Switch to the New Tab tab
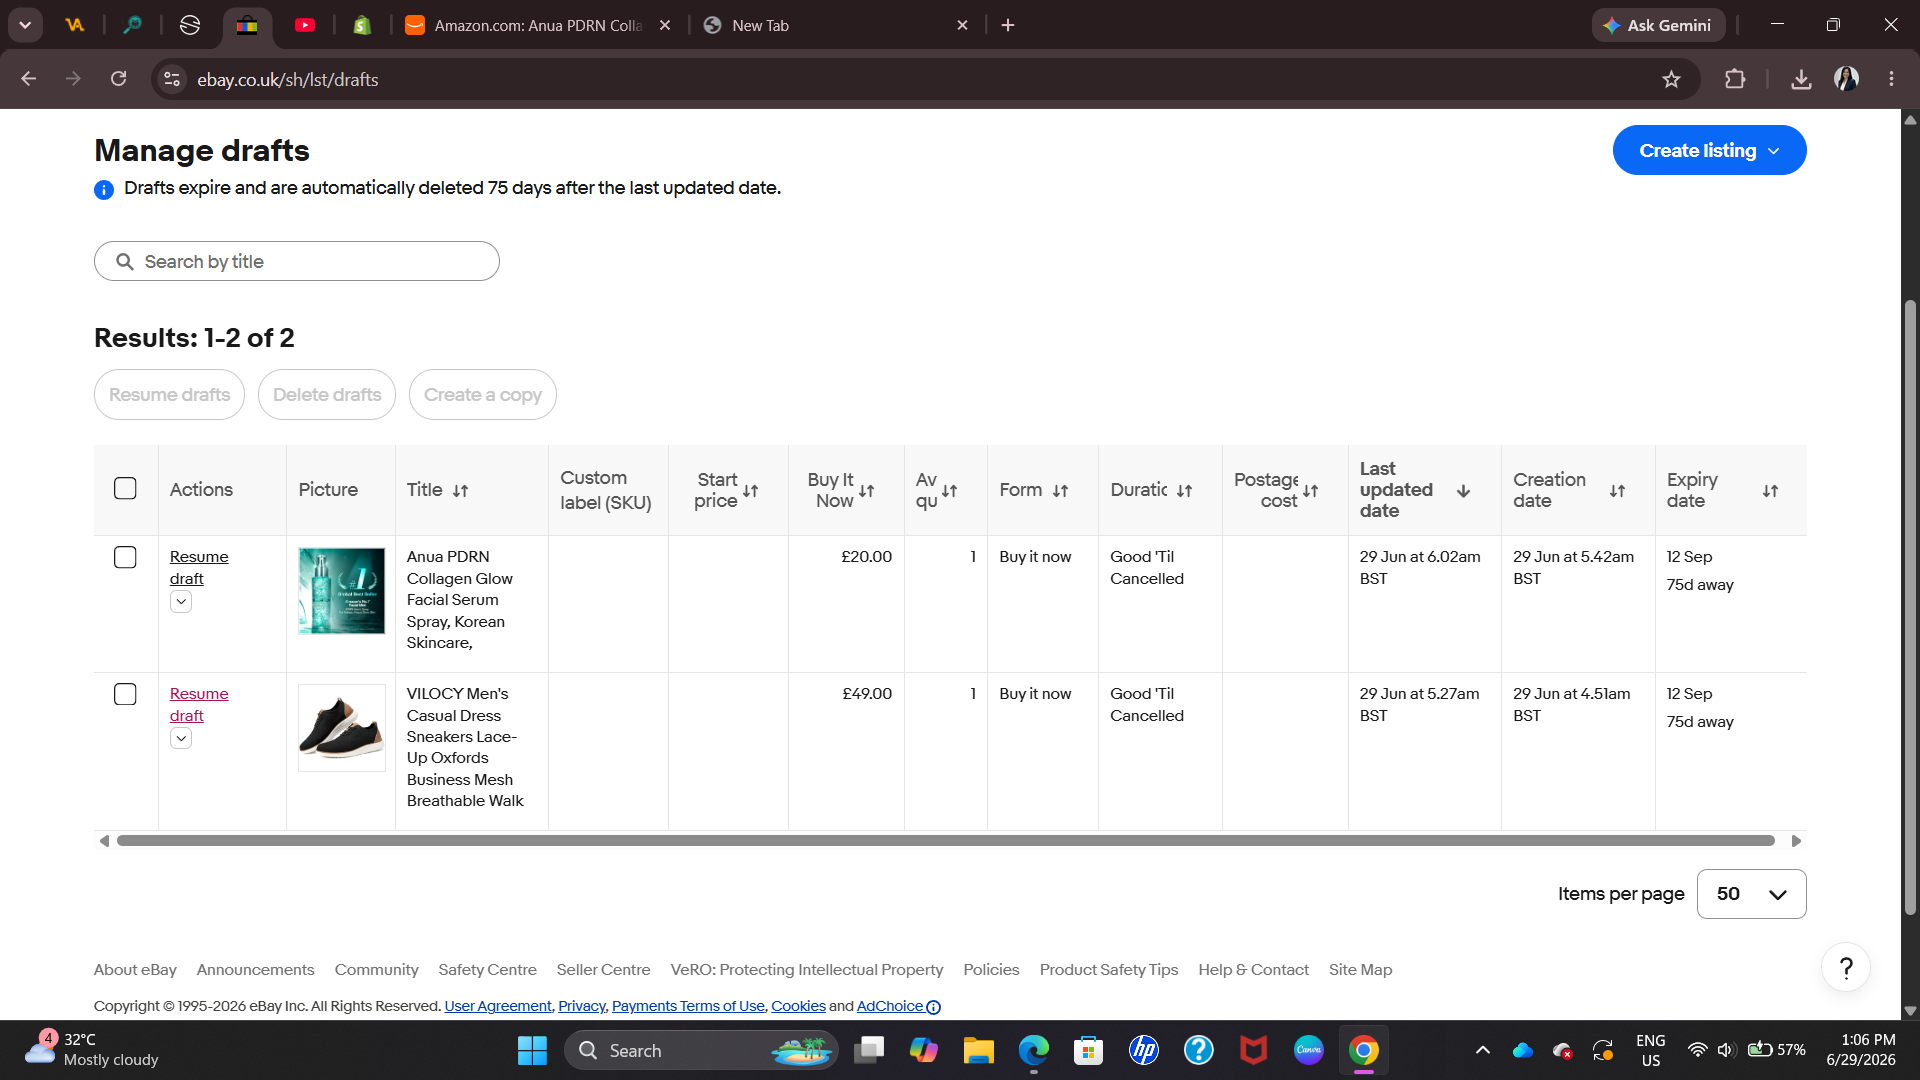This screenshot has height=1080, width=1920. [x=835, y=25]
